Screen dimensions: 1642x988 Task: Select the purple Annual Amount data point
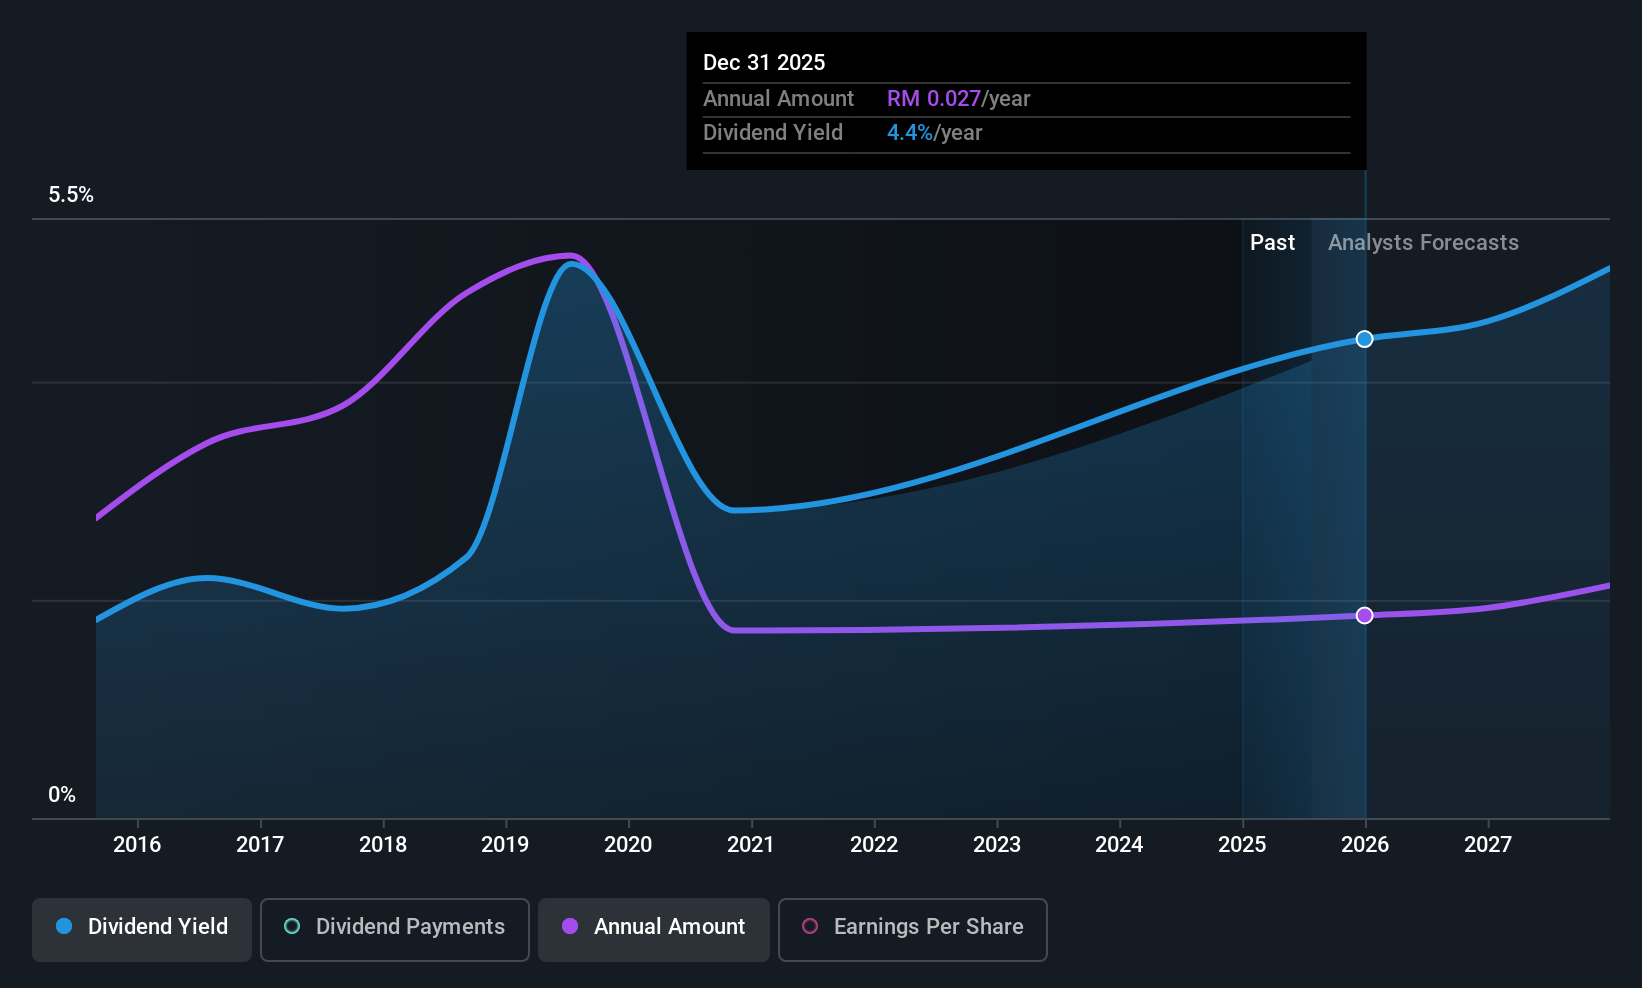click(x=1365, y=615)
